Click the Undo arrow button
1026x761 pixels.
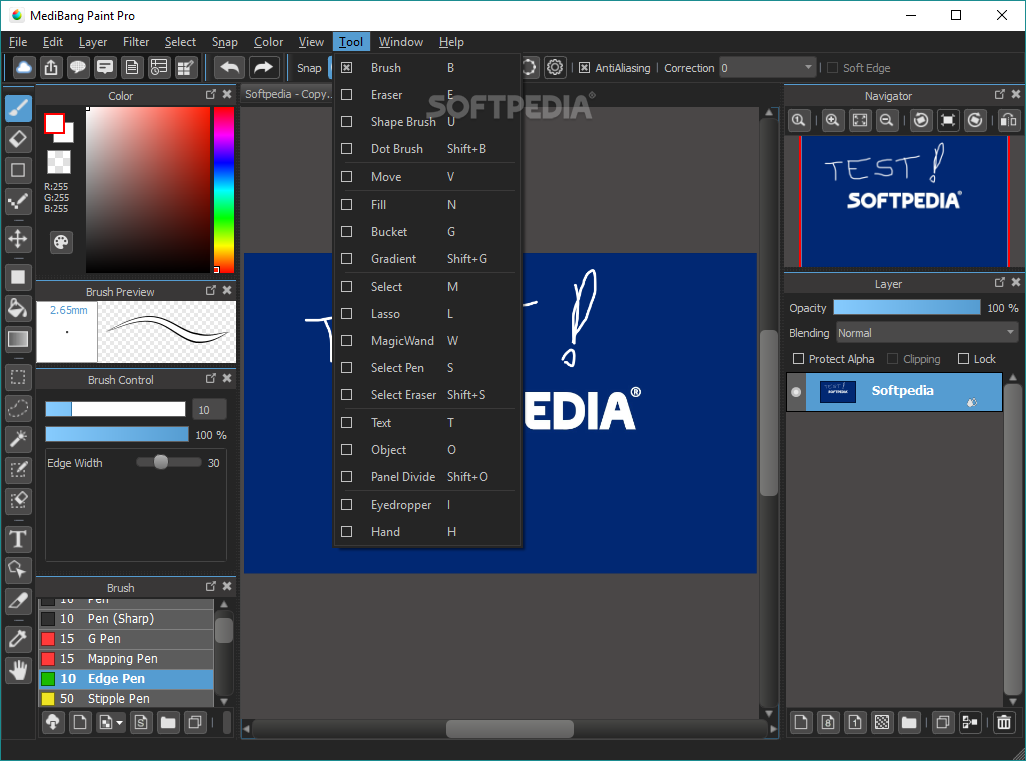tap(230, 67)
